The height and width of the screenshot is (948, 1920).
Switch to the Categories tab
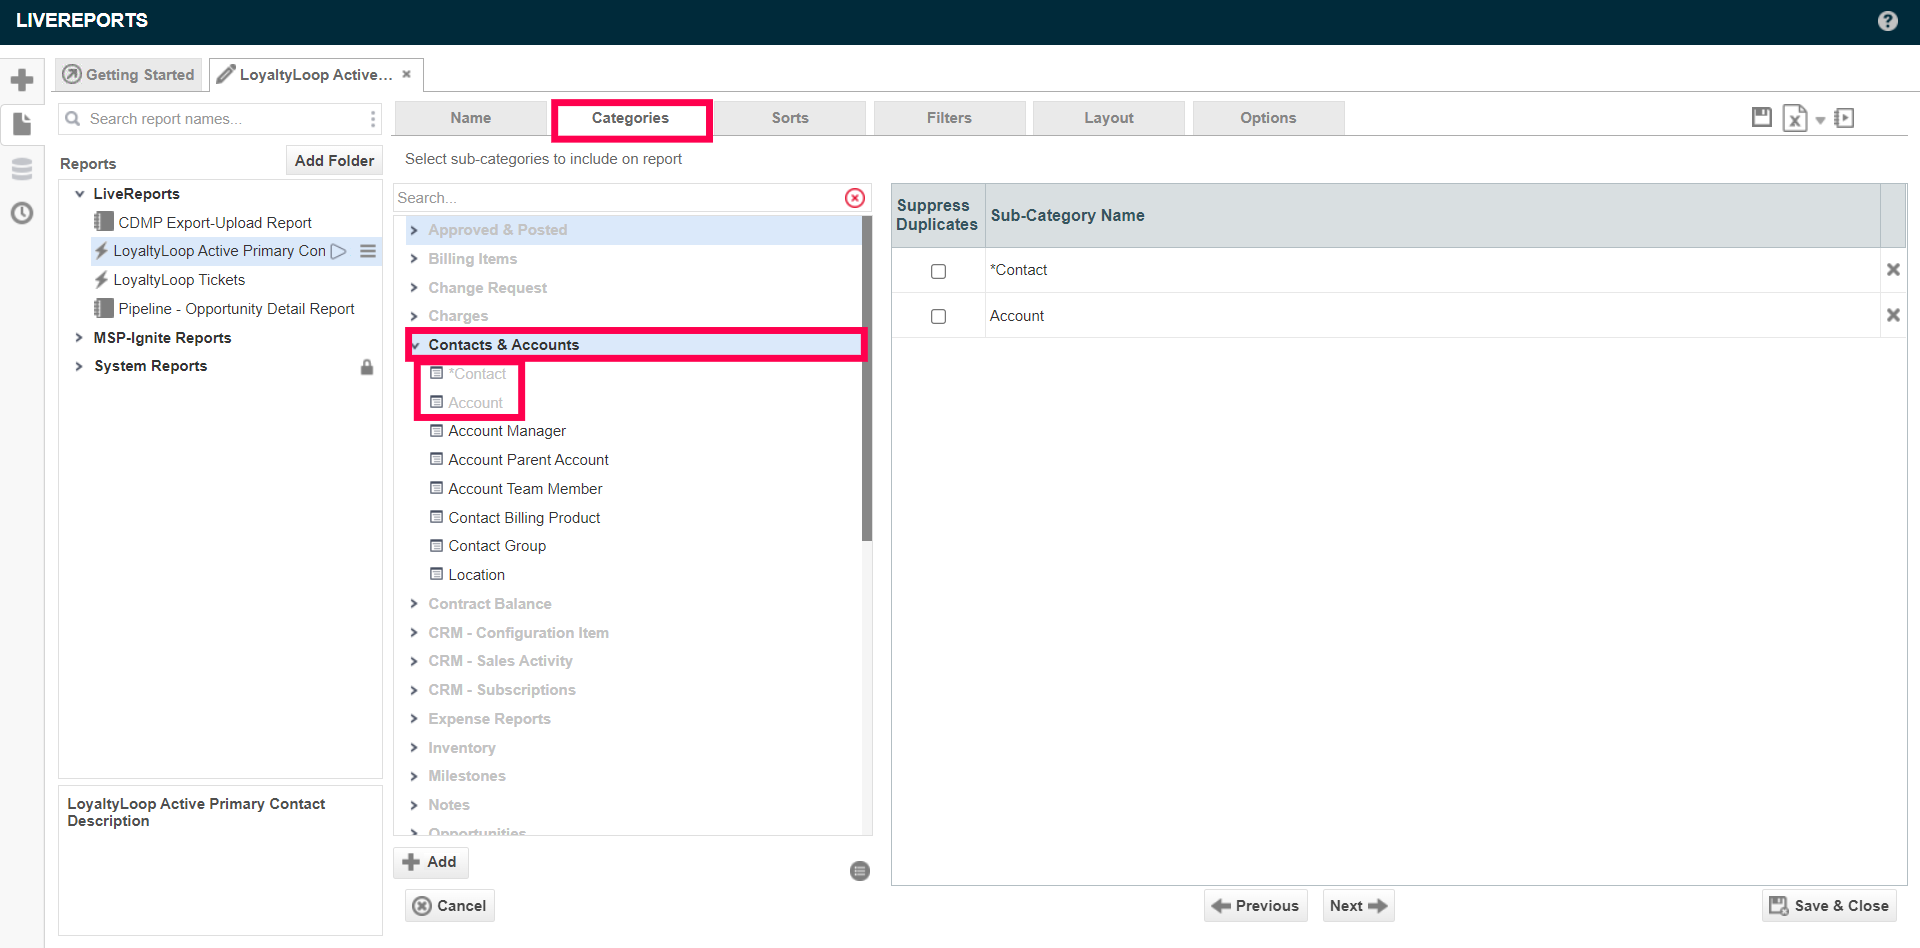[x=630, y=118]
